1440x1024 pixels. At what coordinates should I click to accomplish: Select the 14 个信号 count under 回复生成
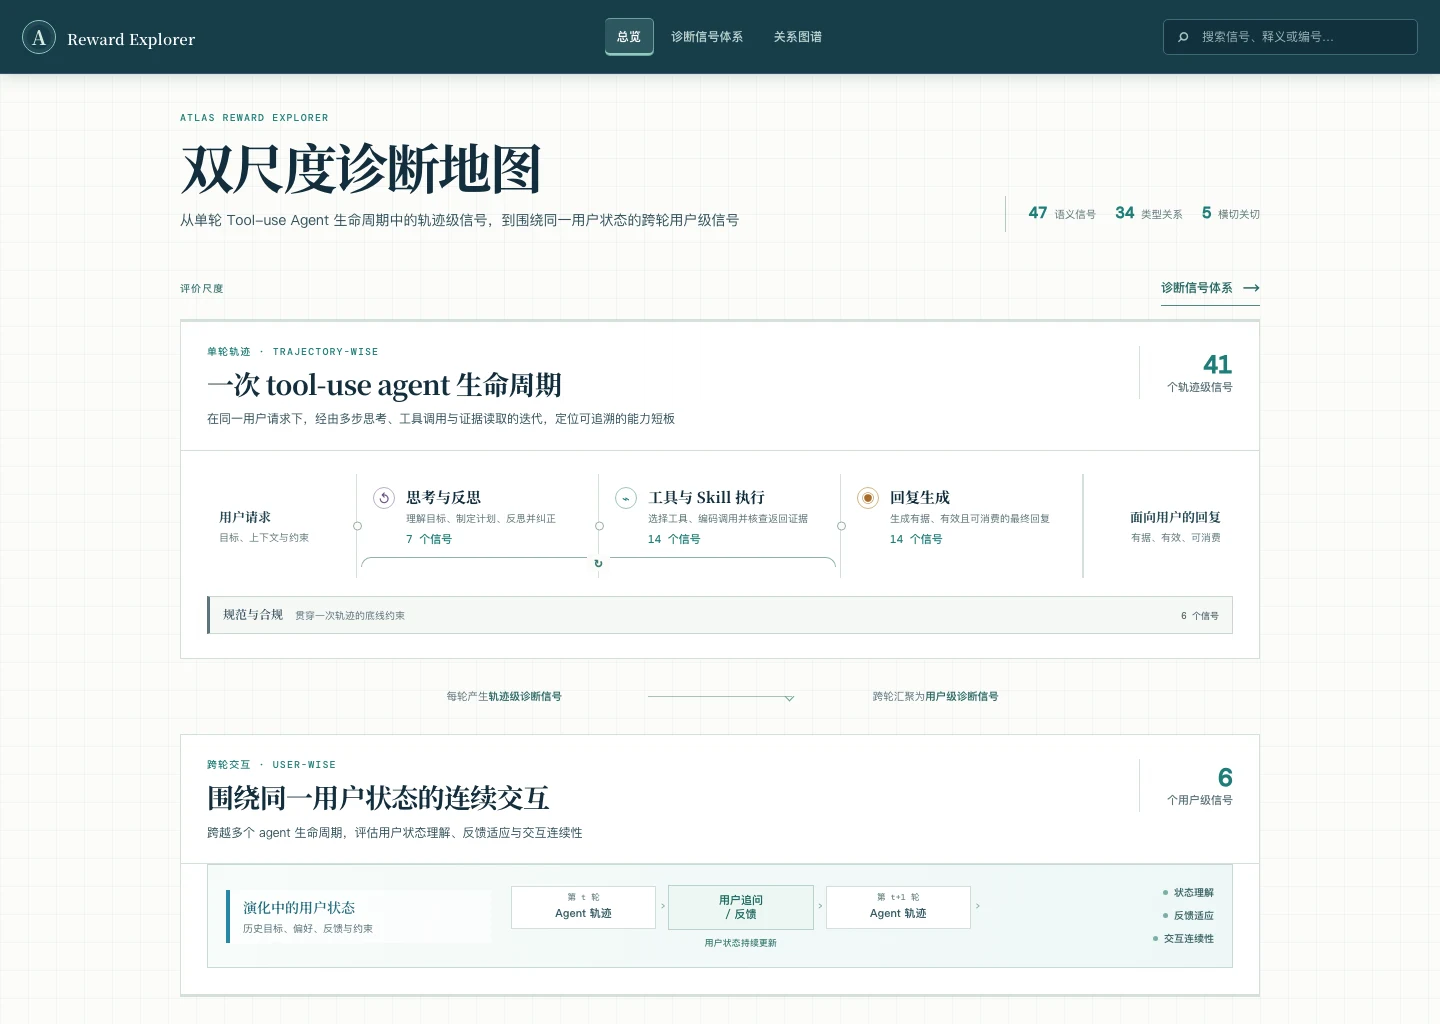point(916,539)
